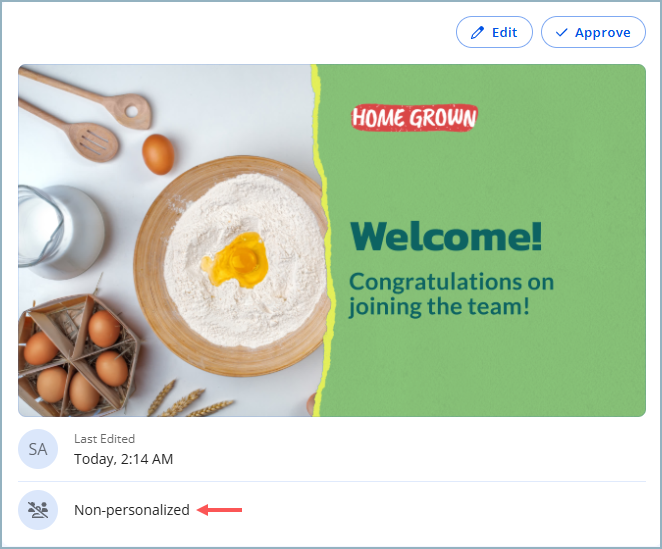Click the crossed-out people non-personalized icon
The width and height of the screenshot is (662, 549).
(x=38, y=510)
